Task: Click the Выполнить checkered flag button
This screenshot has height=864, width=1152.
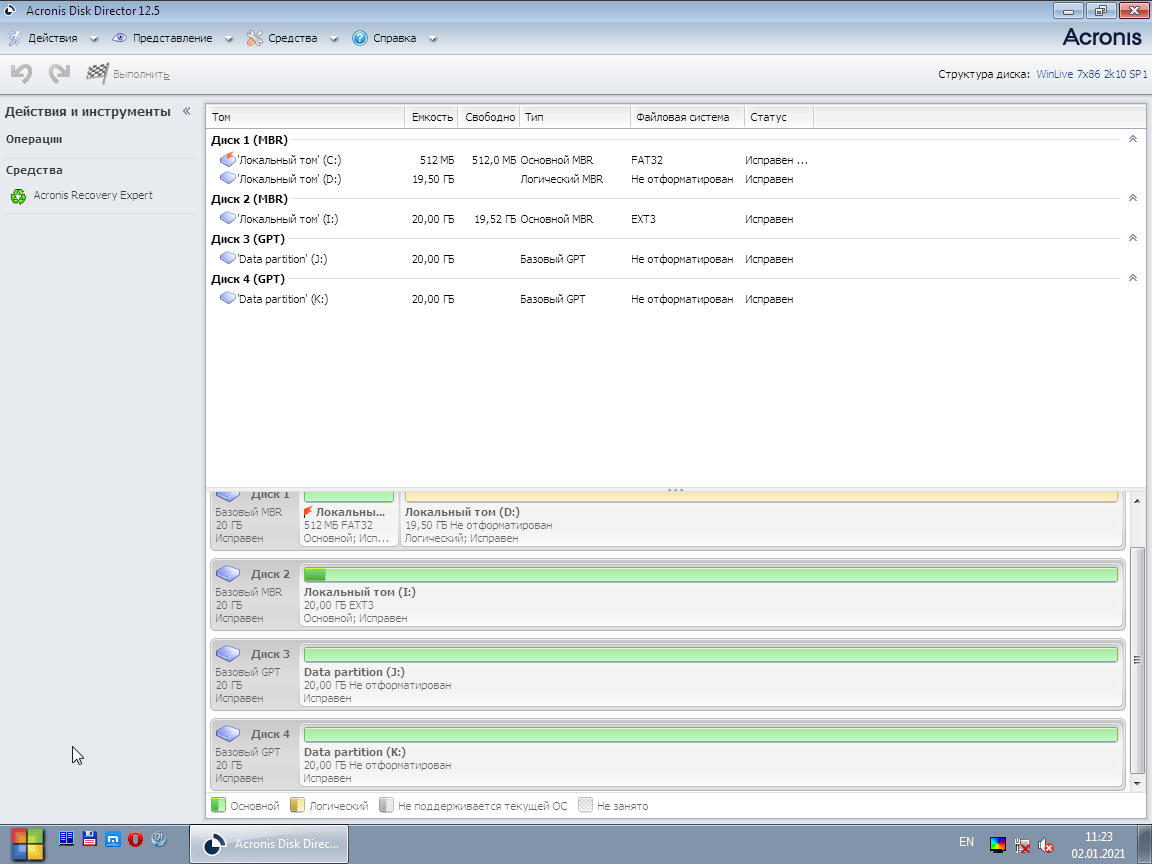Action: 128,73
